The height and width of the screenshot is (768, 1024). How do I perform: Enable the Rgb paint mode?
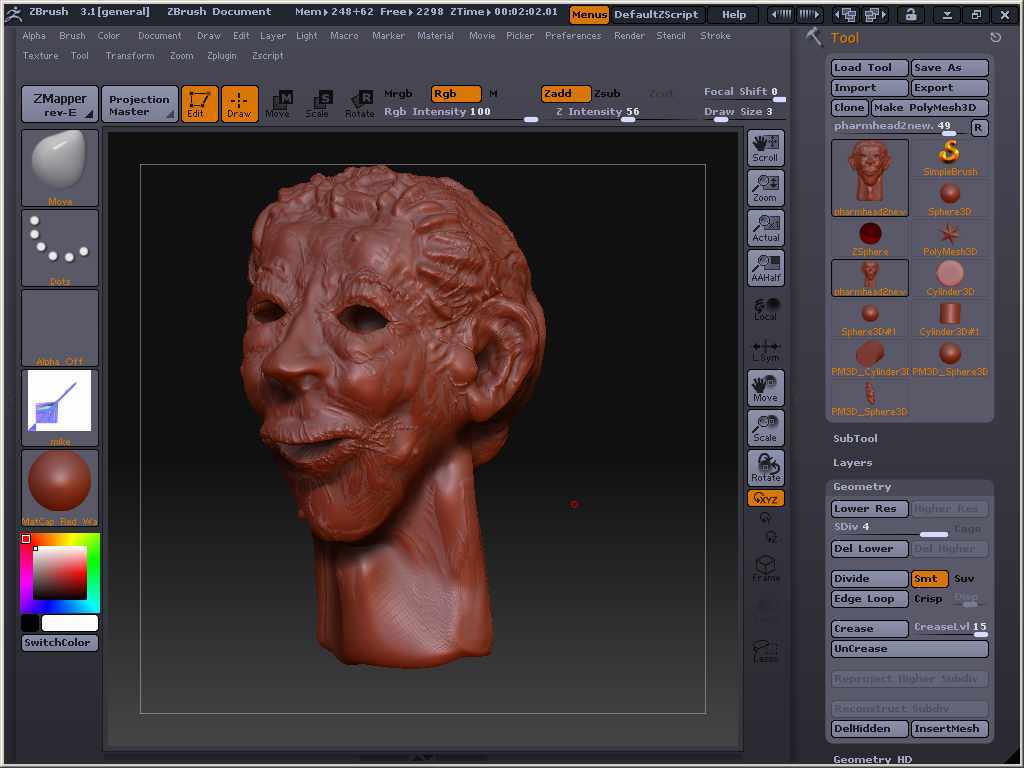coord(455,93)
